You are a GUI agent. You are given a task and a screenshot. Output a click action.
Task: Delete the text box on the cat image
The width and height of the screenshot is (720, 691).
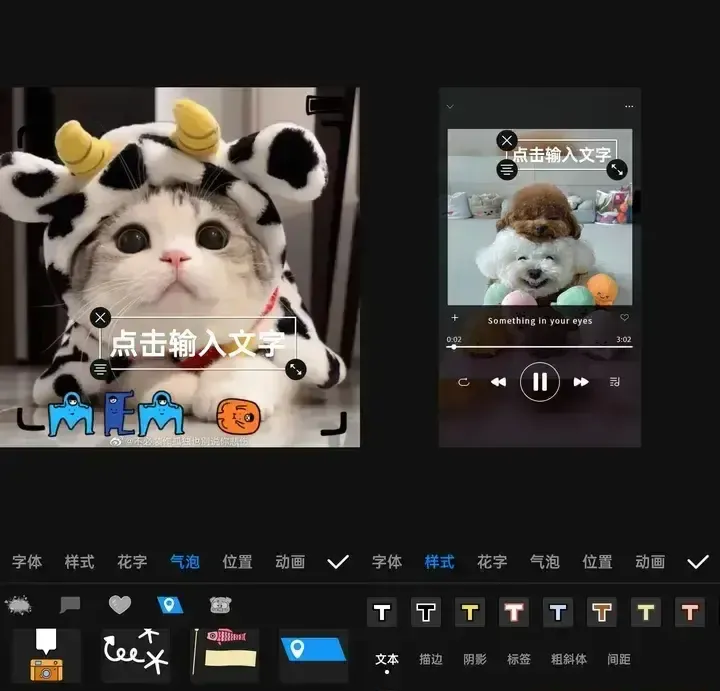pyautogui.click(x=100, y=318)
